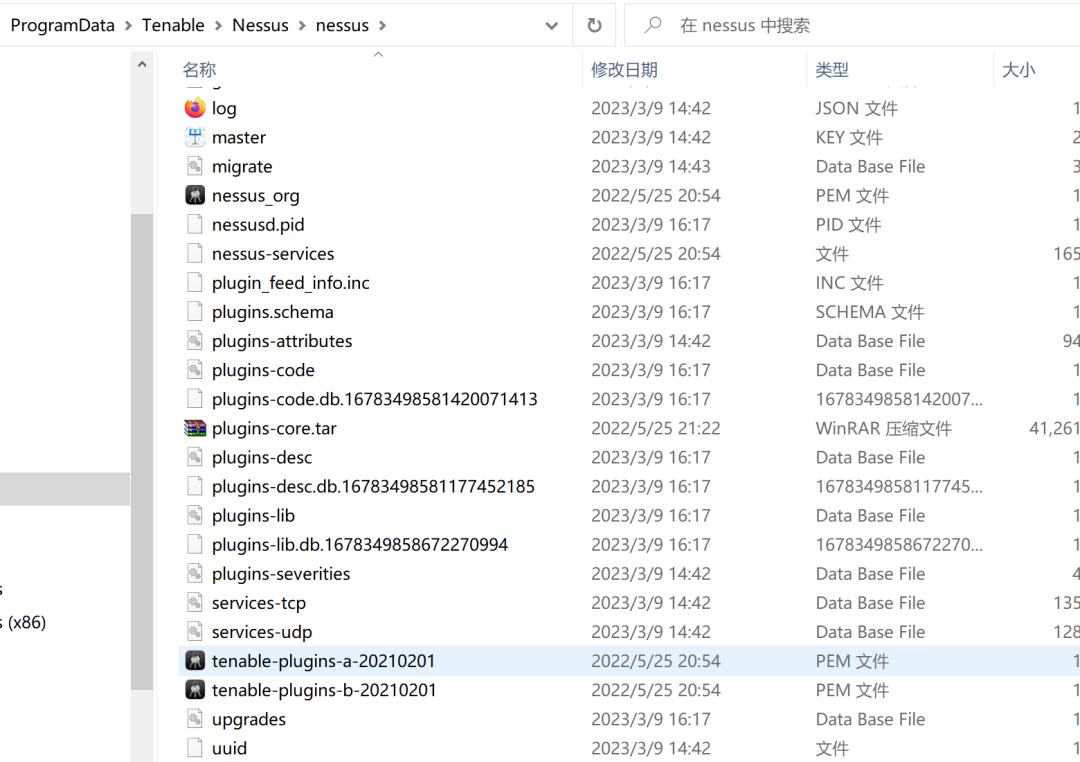
Task: Click the nessus_org PEM file icon
Action: (195, 196)
